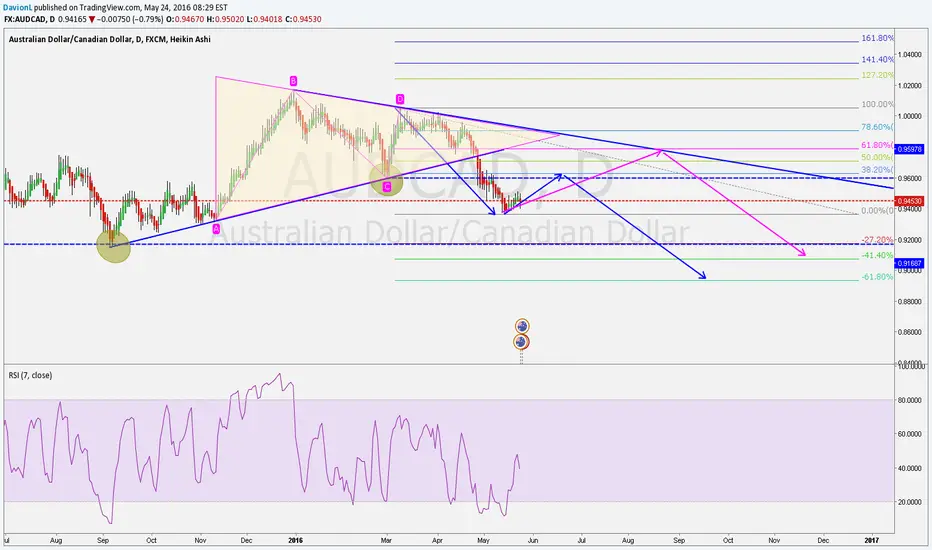Viewport: 932px width, 550px height.
Task: Click the -41.40% extension label
Action: point(877,255)
